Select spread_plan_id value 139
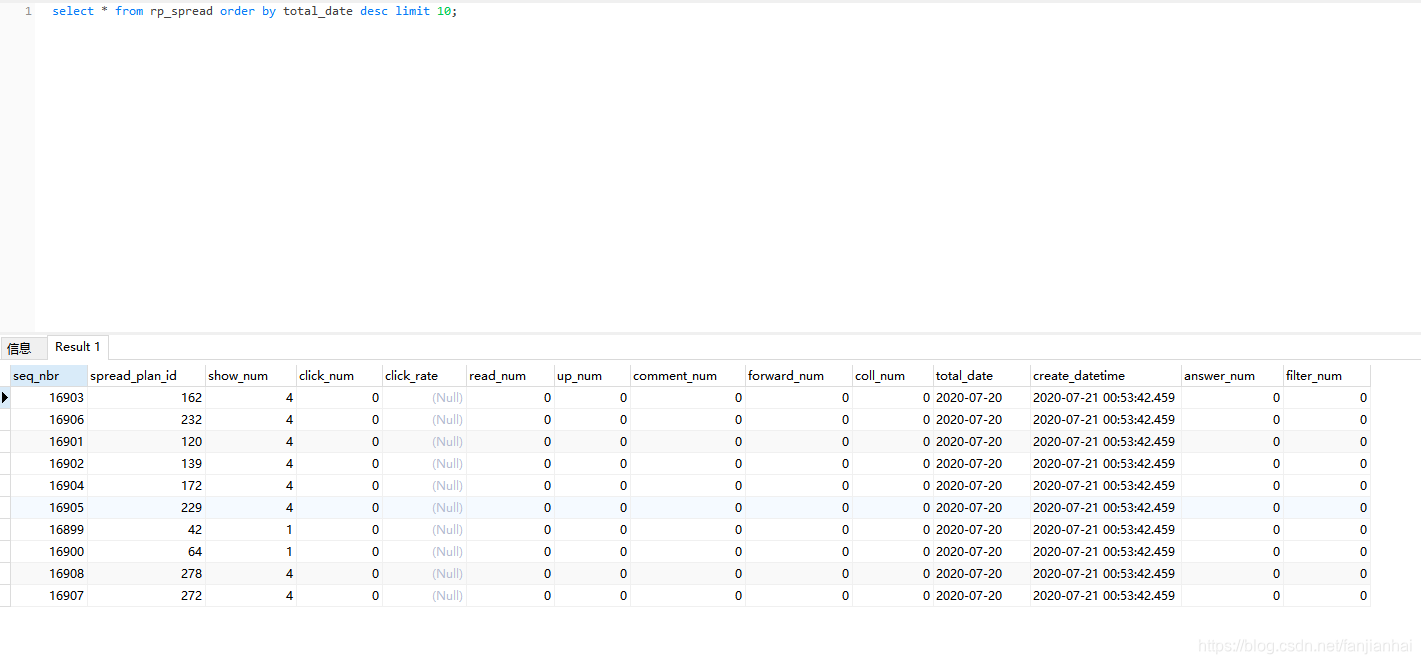The image size is (1421, 664). [146, 464]
